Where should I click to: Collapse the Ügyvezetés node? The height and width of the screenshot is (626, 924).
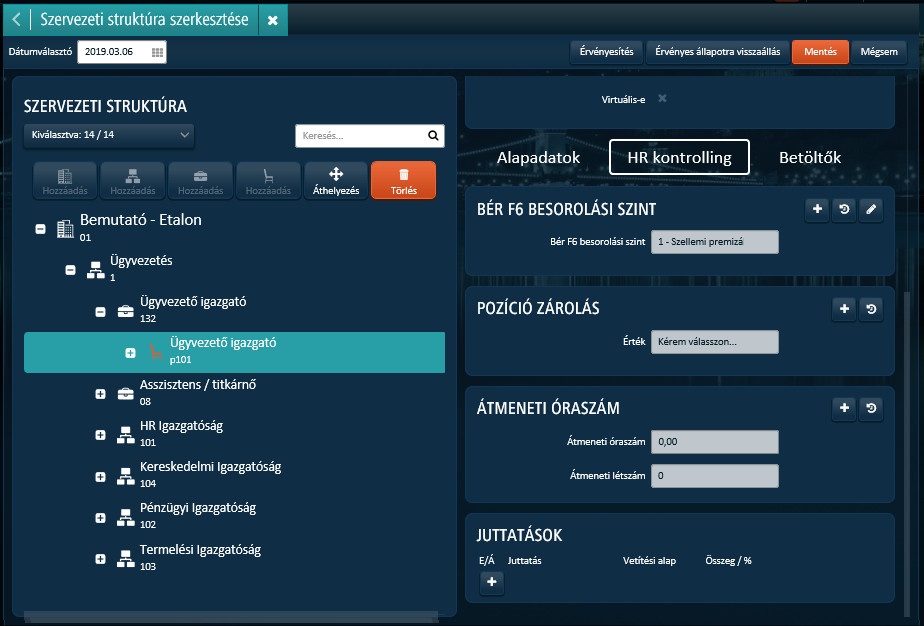pyautogui.click(x=70, y=270)
